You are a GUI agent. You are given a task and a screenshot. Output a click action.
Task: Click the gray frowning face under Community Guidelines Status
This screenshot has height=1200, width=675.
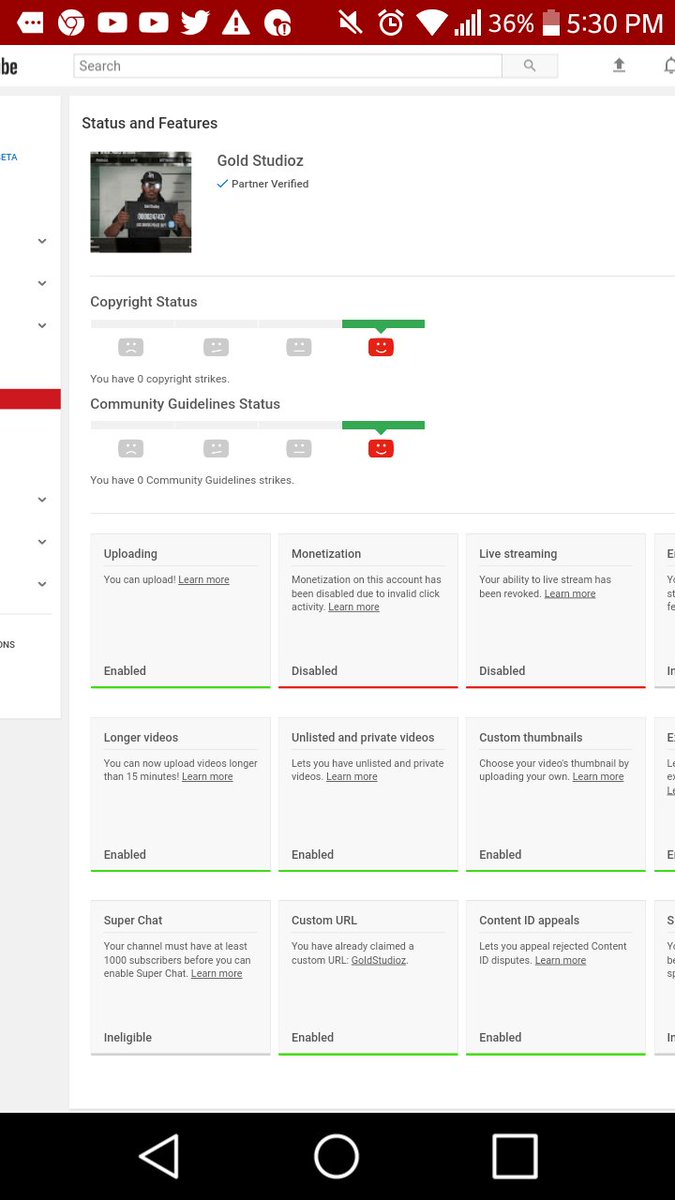131,448
